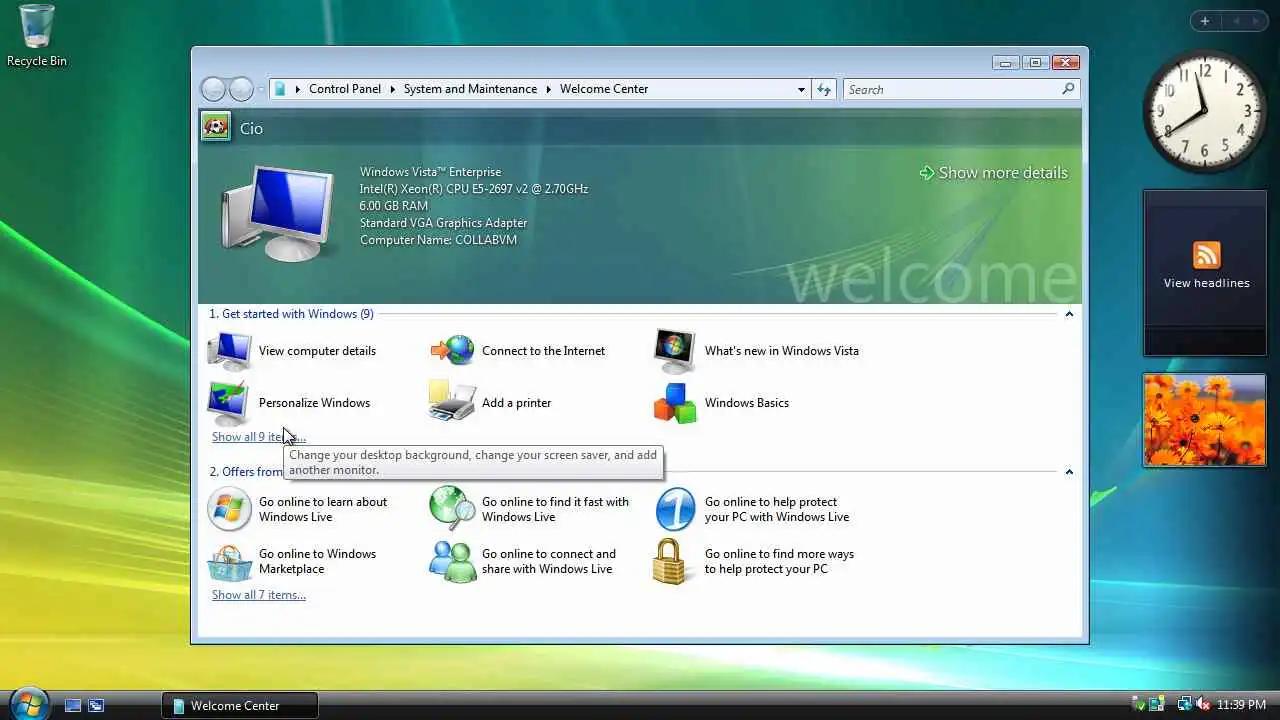Viewport: 1280px width, 720px height.
Task: Select Welcome Center in the breadcrumb
Action: tap(604, 89)
